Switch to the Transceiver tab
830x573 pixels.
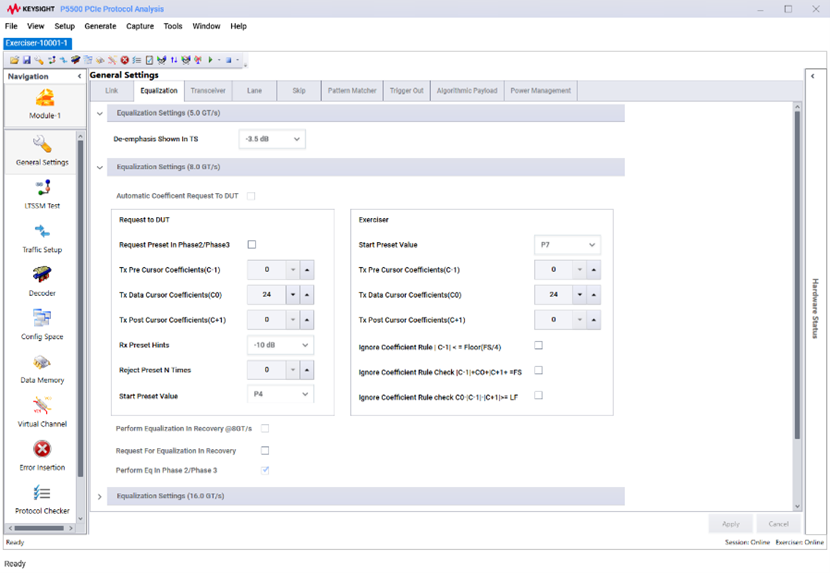pos(208,91)
